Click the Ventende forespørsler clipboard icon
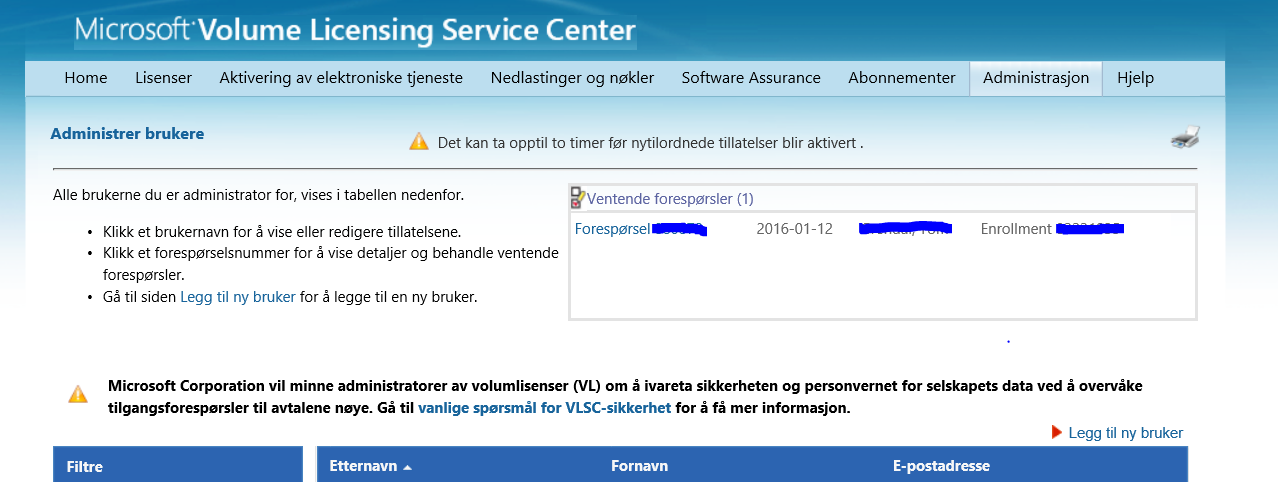Image resolution: width=1278 pixels, height=482 pixels. [x=577, y=198]
